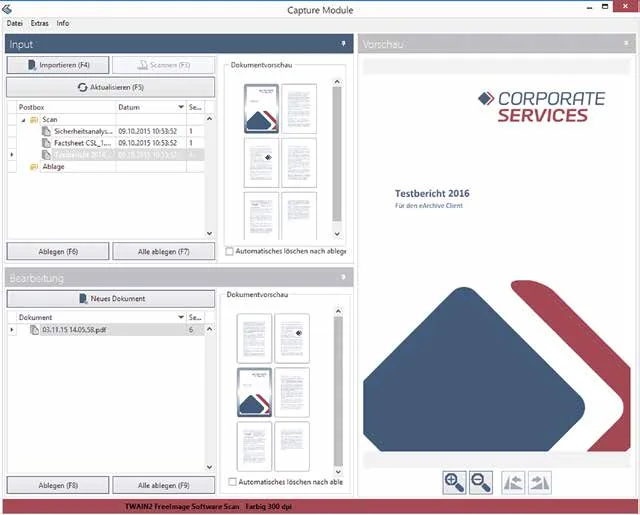Screen dimensions: 640x515
Task: Open the Extras menu
Action: click(x=40, y=23)
